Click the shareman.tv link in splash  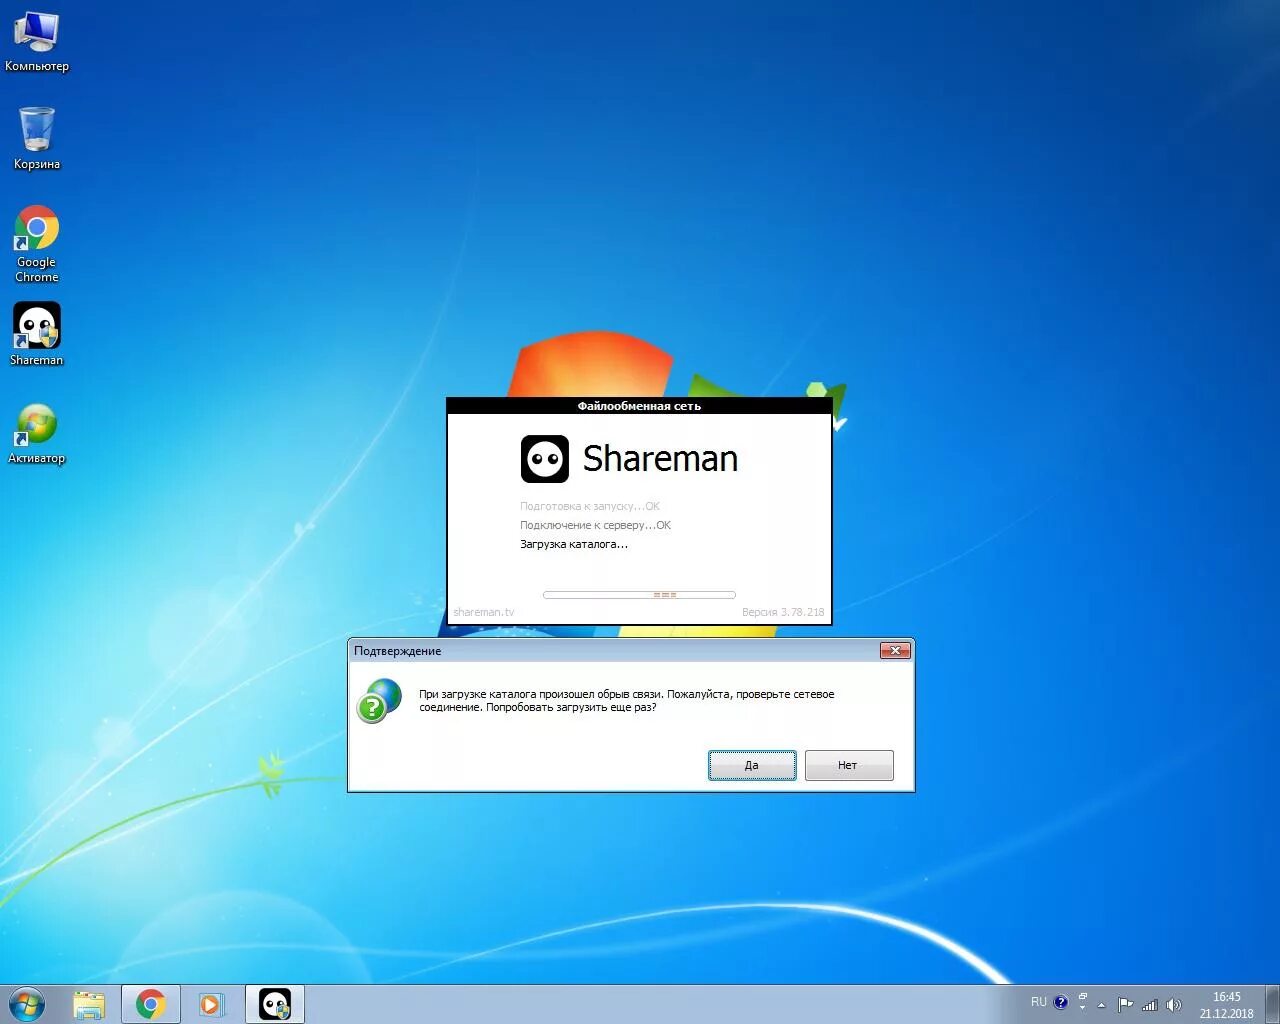(x=484, y=612)
